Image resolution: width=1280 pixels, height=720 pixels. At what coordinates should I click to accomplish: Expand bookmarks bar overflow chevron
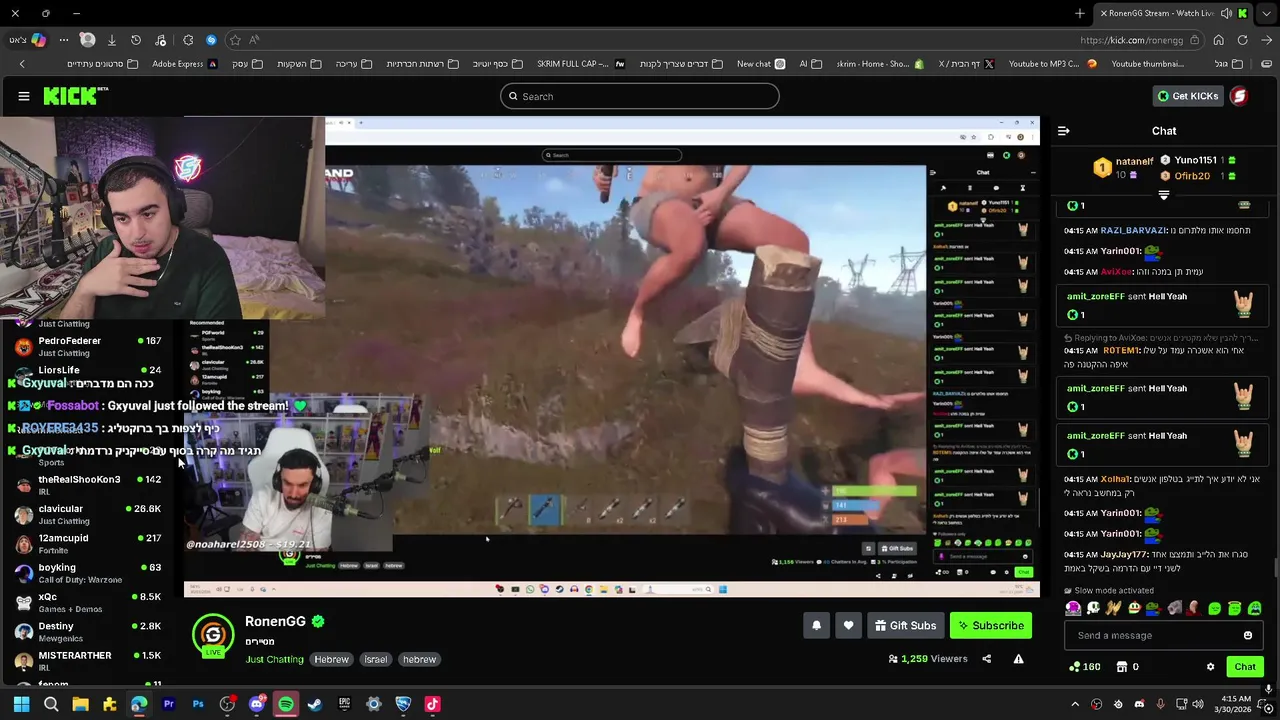point(22,64)
